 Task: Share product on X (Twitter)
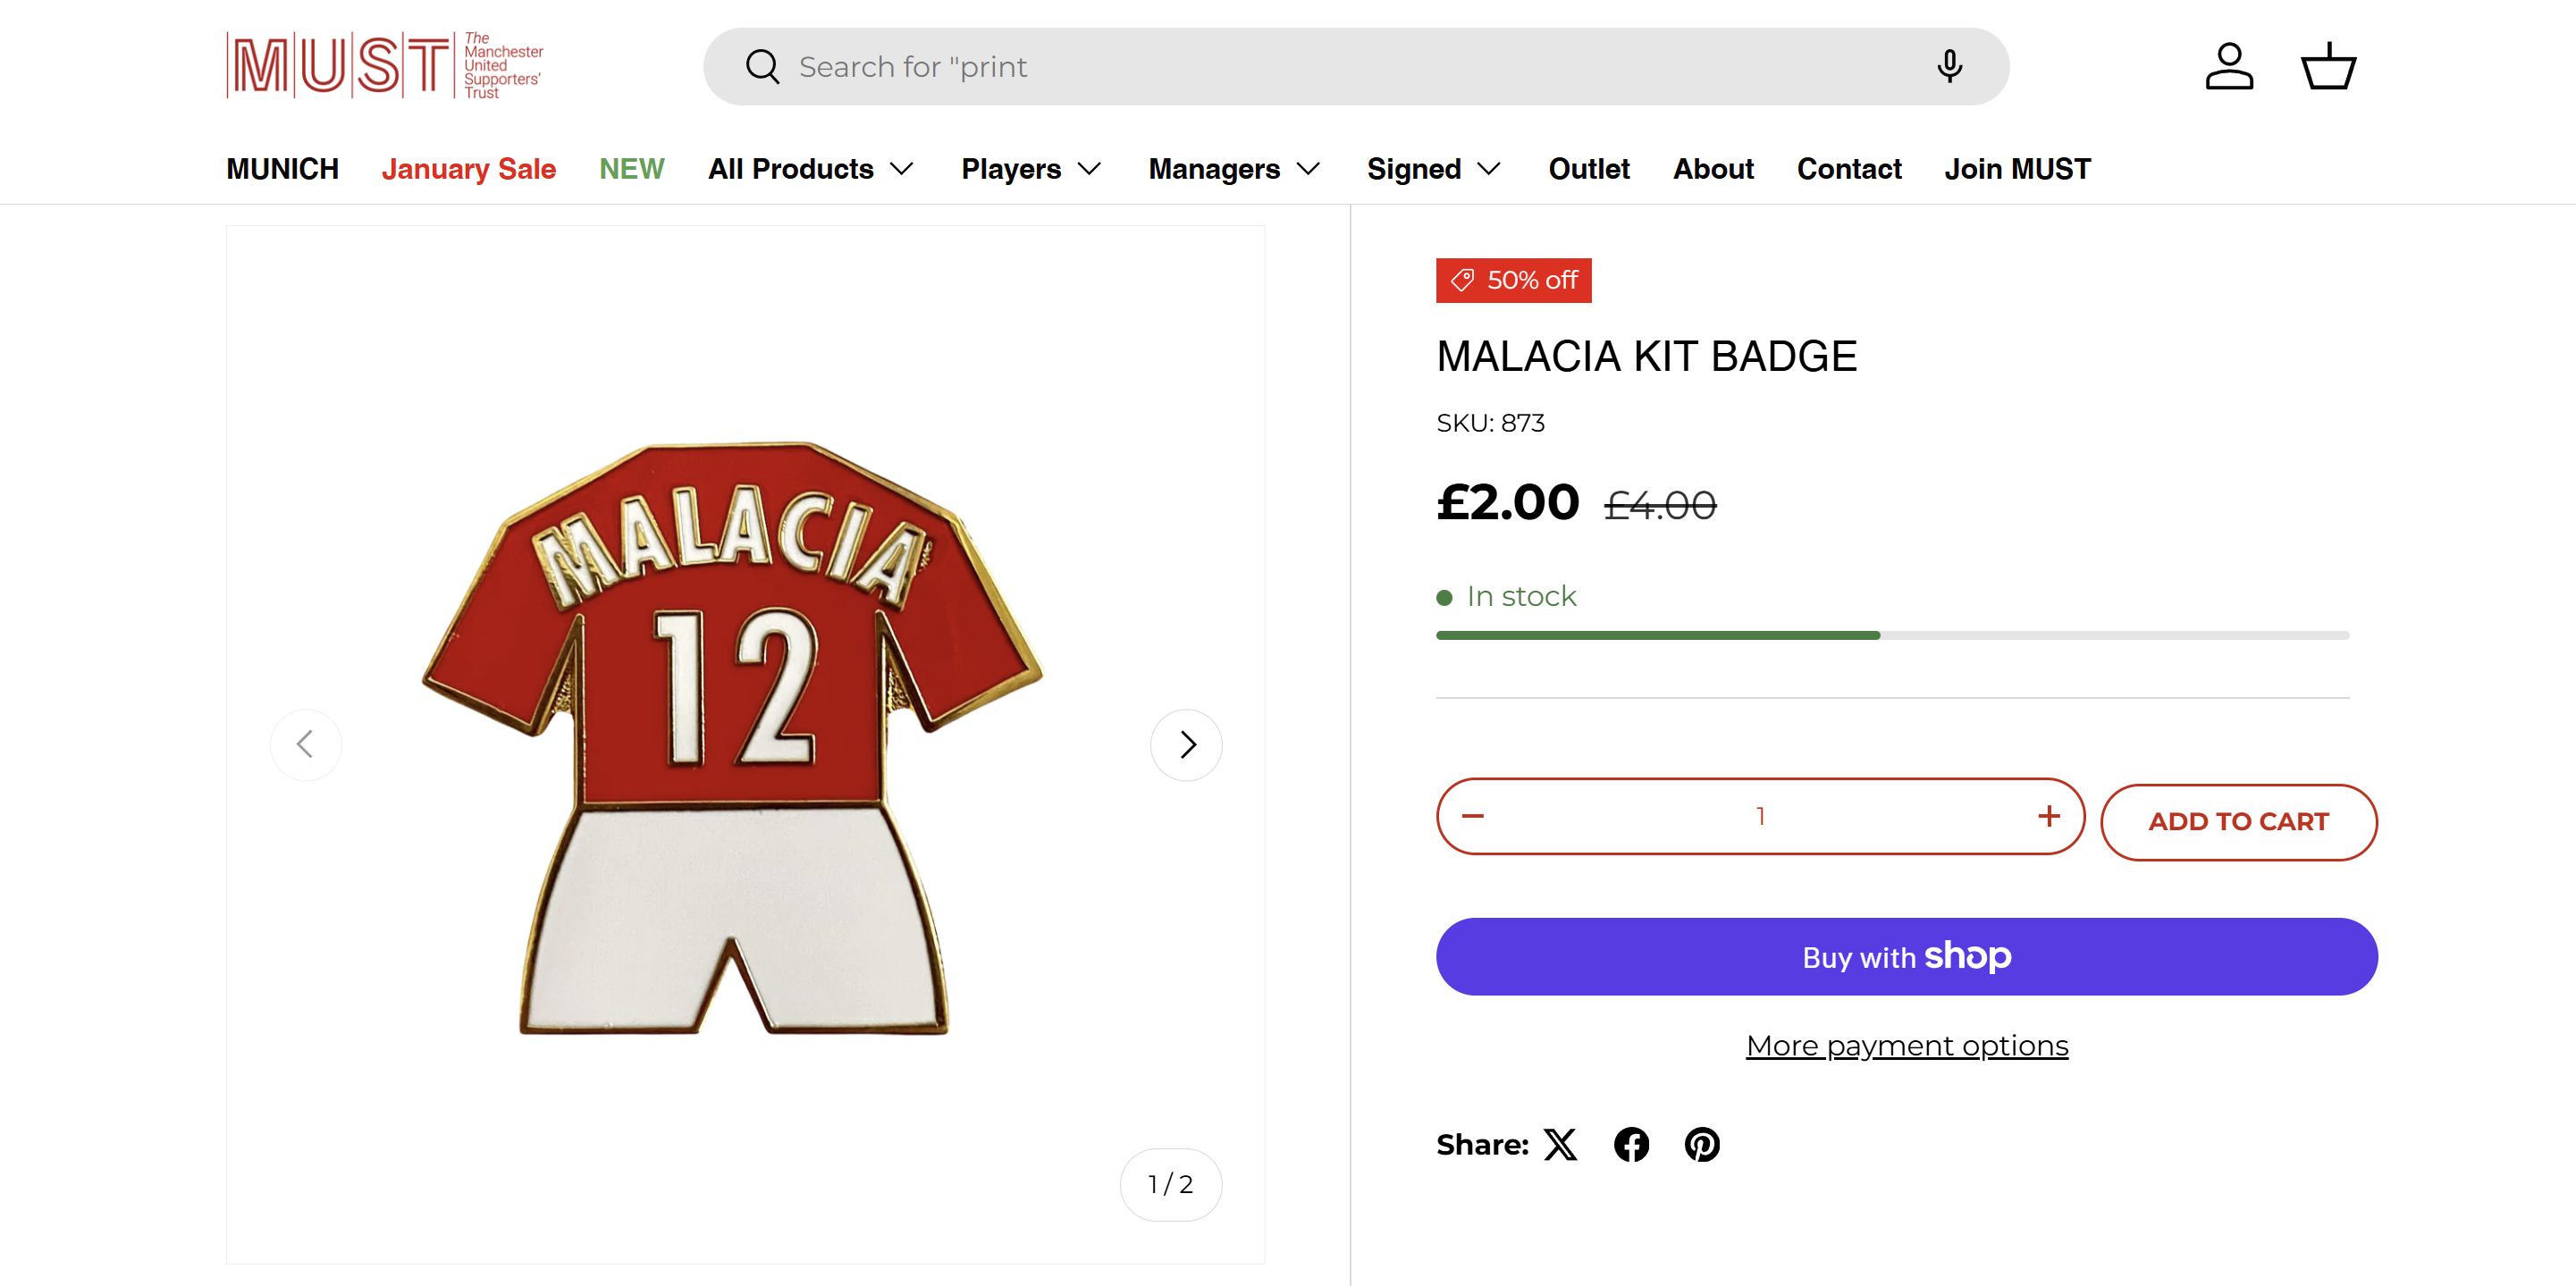point(1560,1144)
